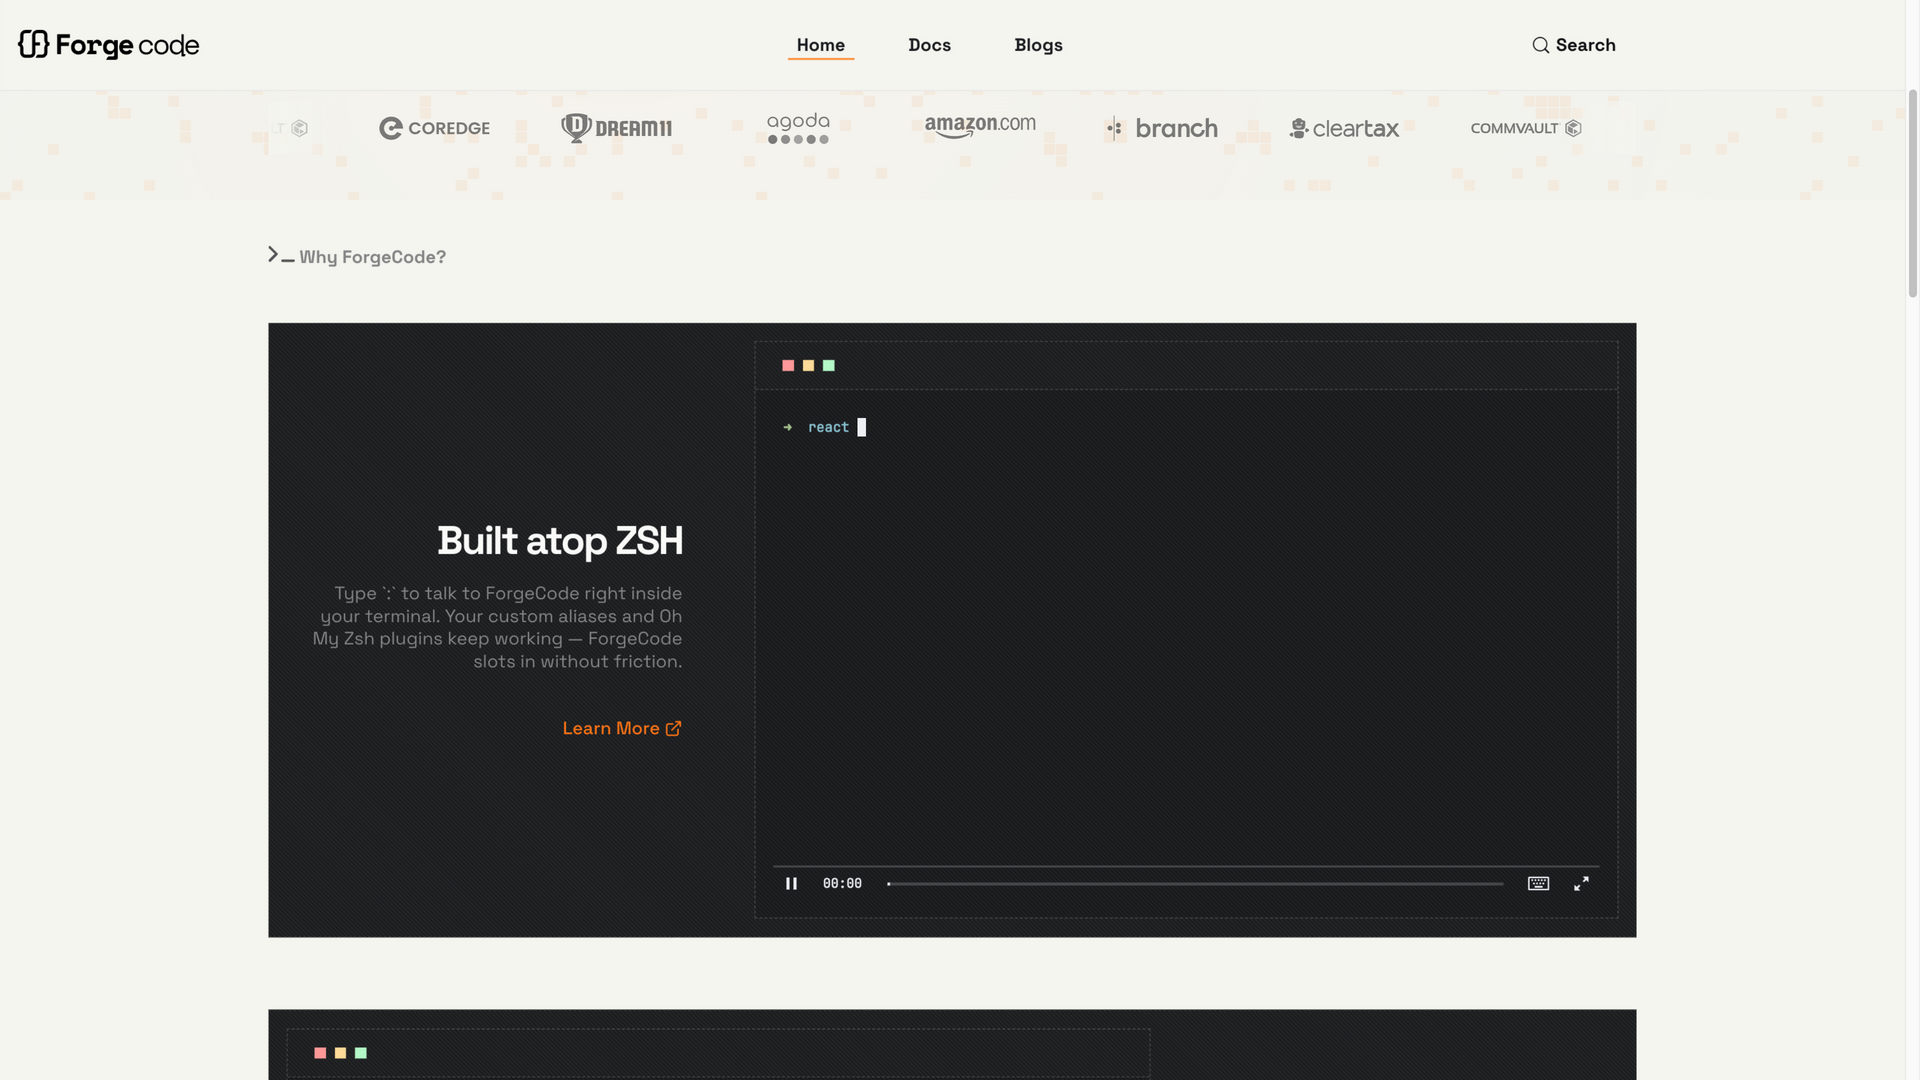Viewport: 1920px width, 1080px height.
Task: Click the cleartax company logo
Action: (1344, 128)
